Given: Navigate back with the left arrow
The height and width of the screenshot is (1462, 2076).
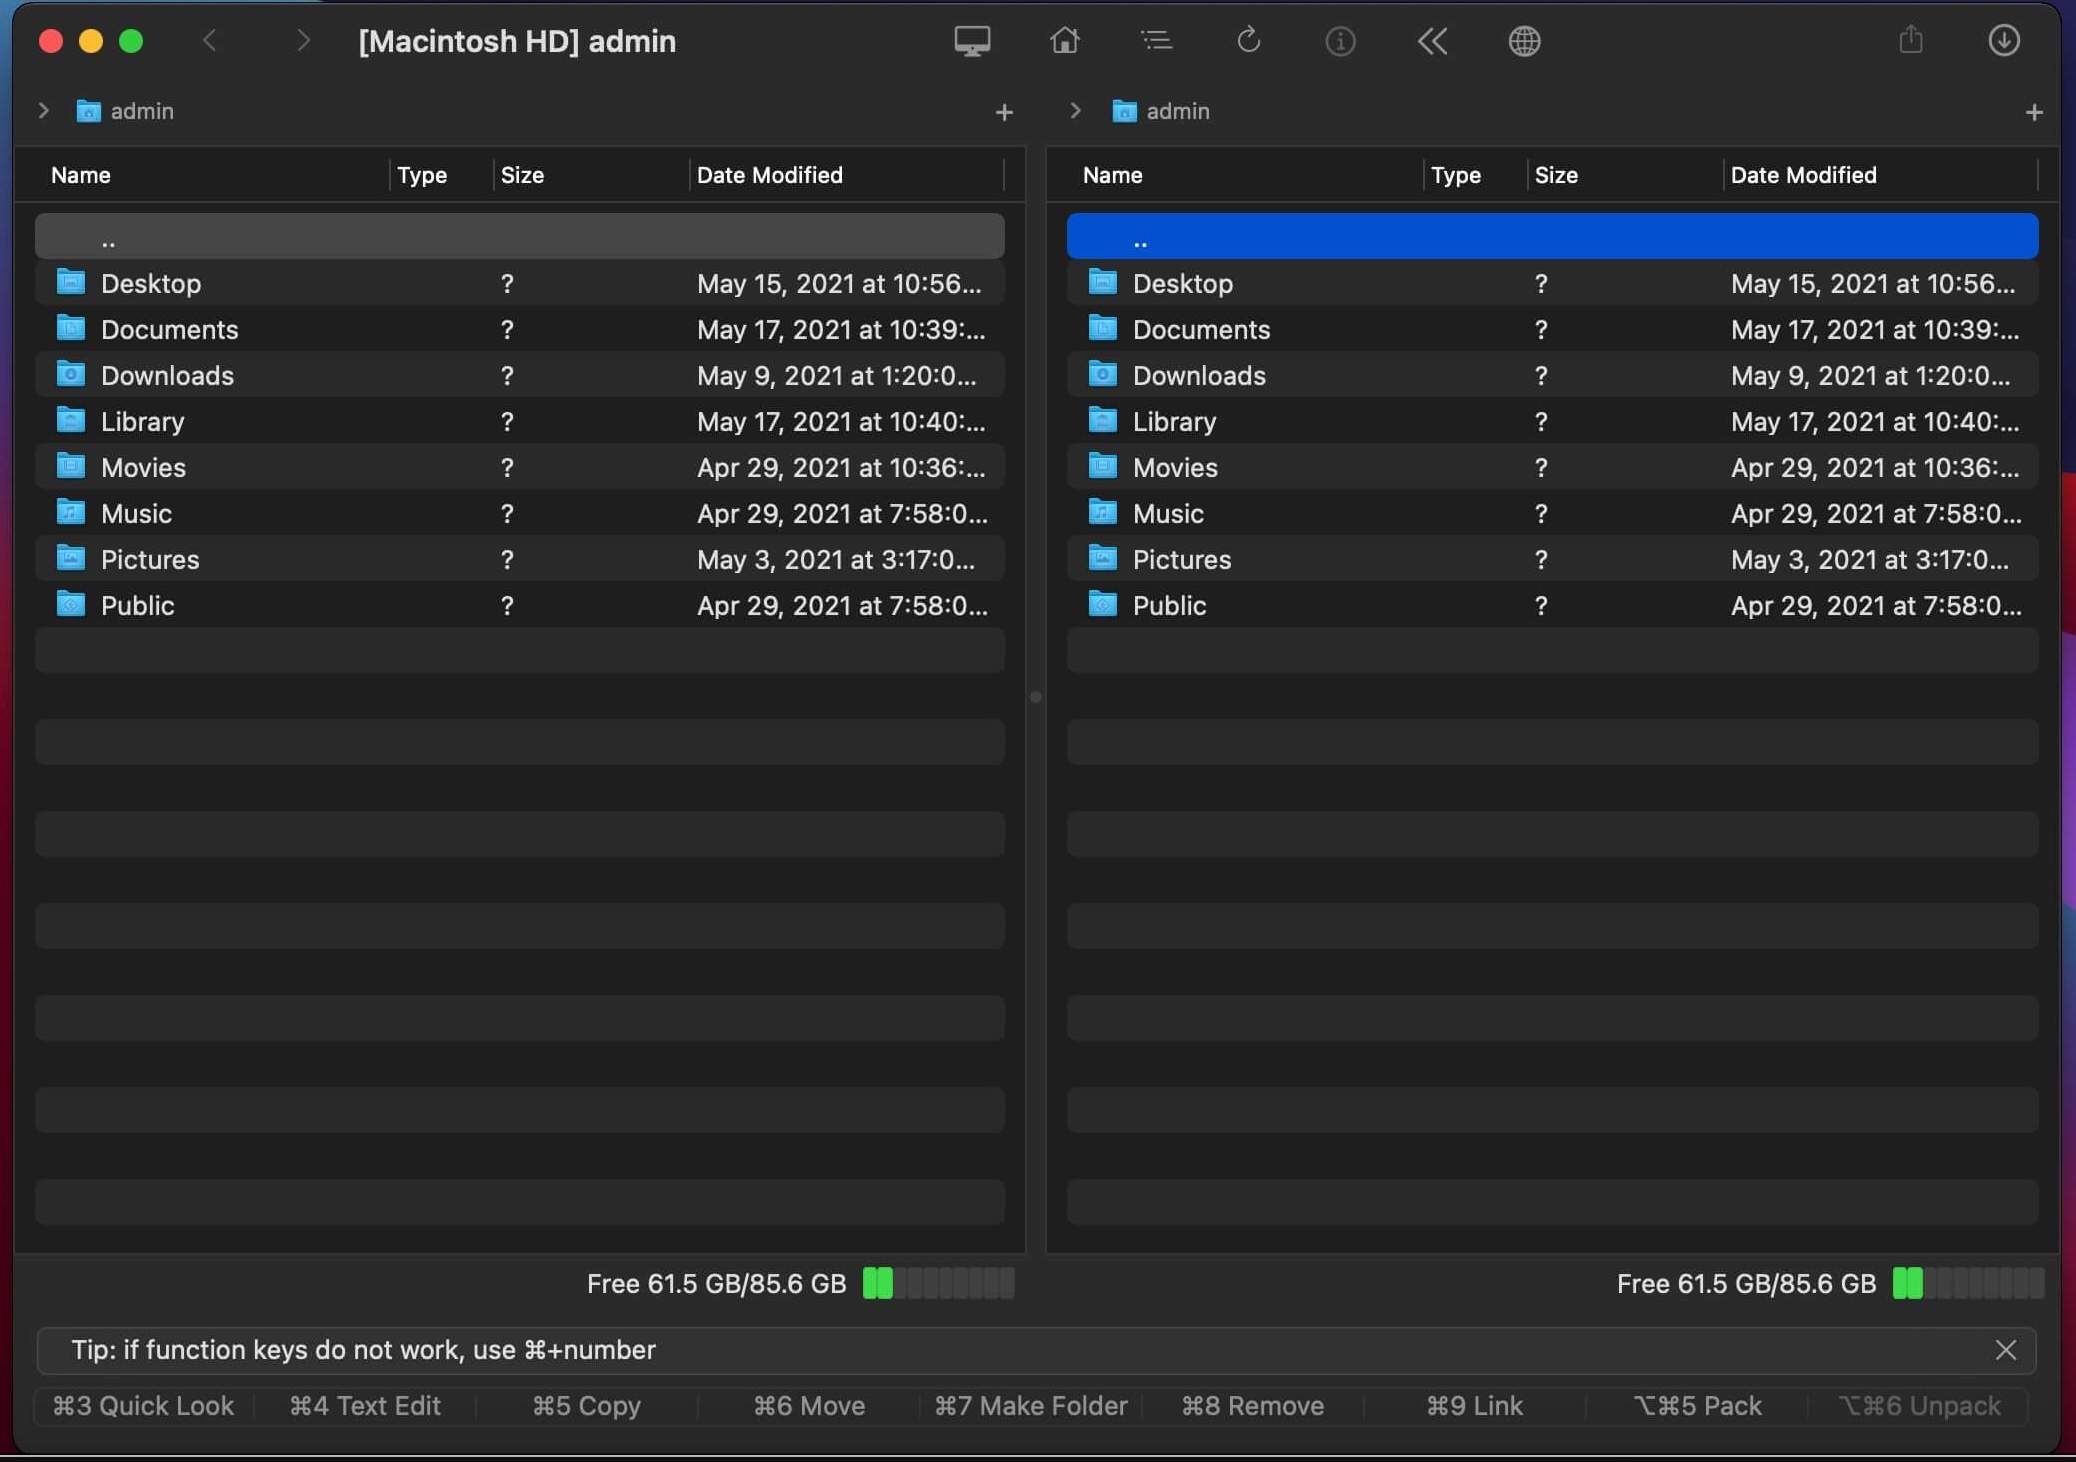Looking at the screenshot, I should [209, 41].
